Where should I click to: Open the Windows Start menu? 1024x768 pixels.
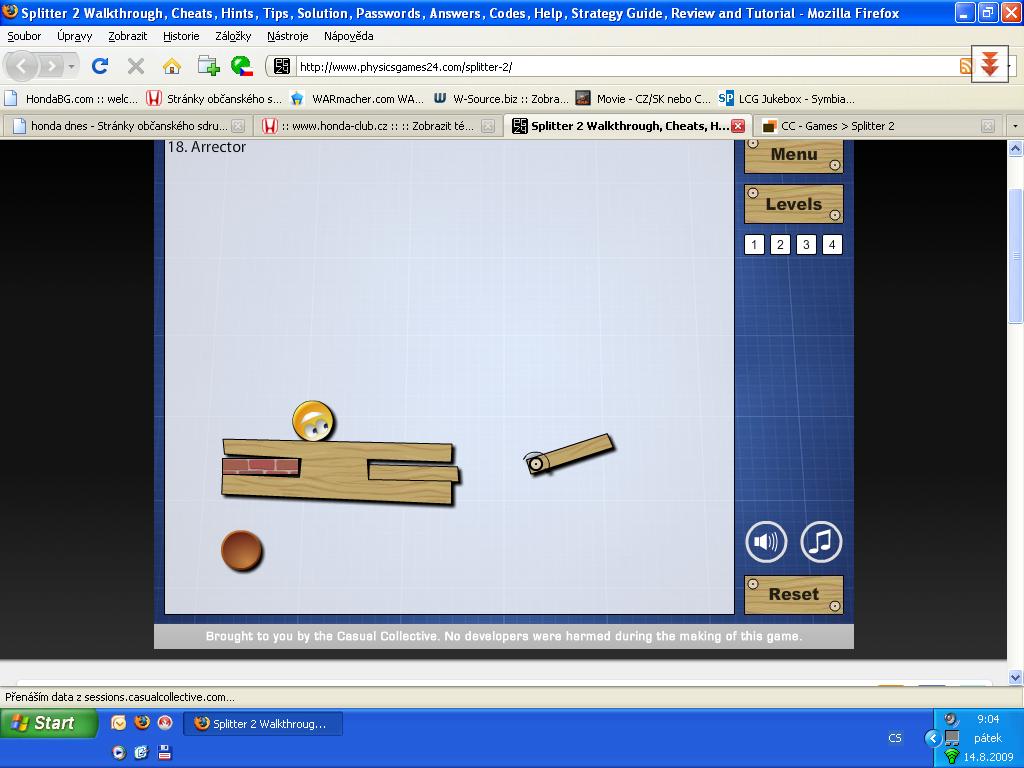48,723
